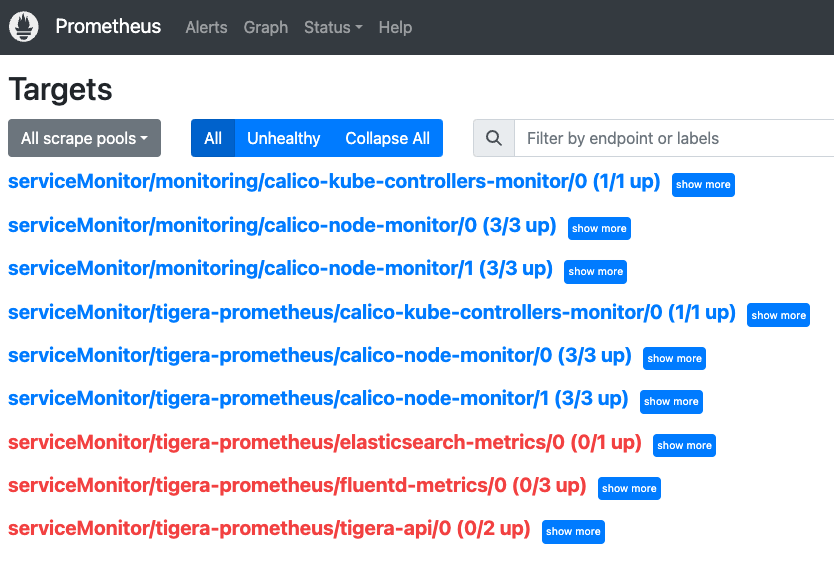Open the Prometheus home link
This screenshot has width=834, height=588.
108,27
